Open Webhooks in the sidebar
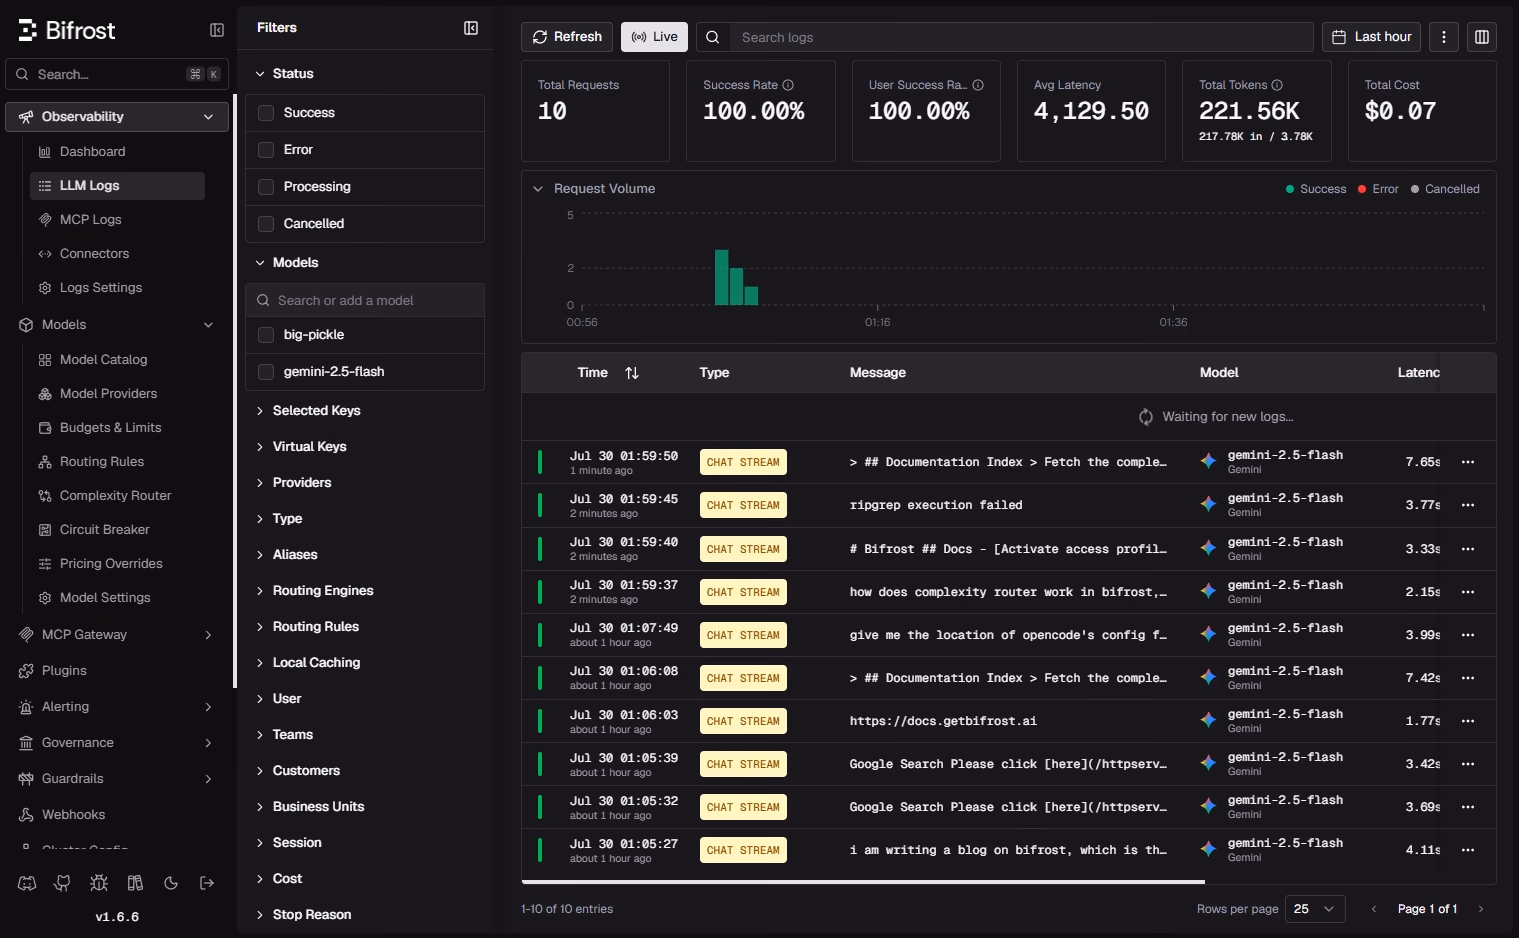 click(117, 815)
